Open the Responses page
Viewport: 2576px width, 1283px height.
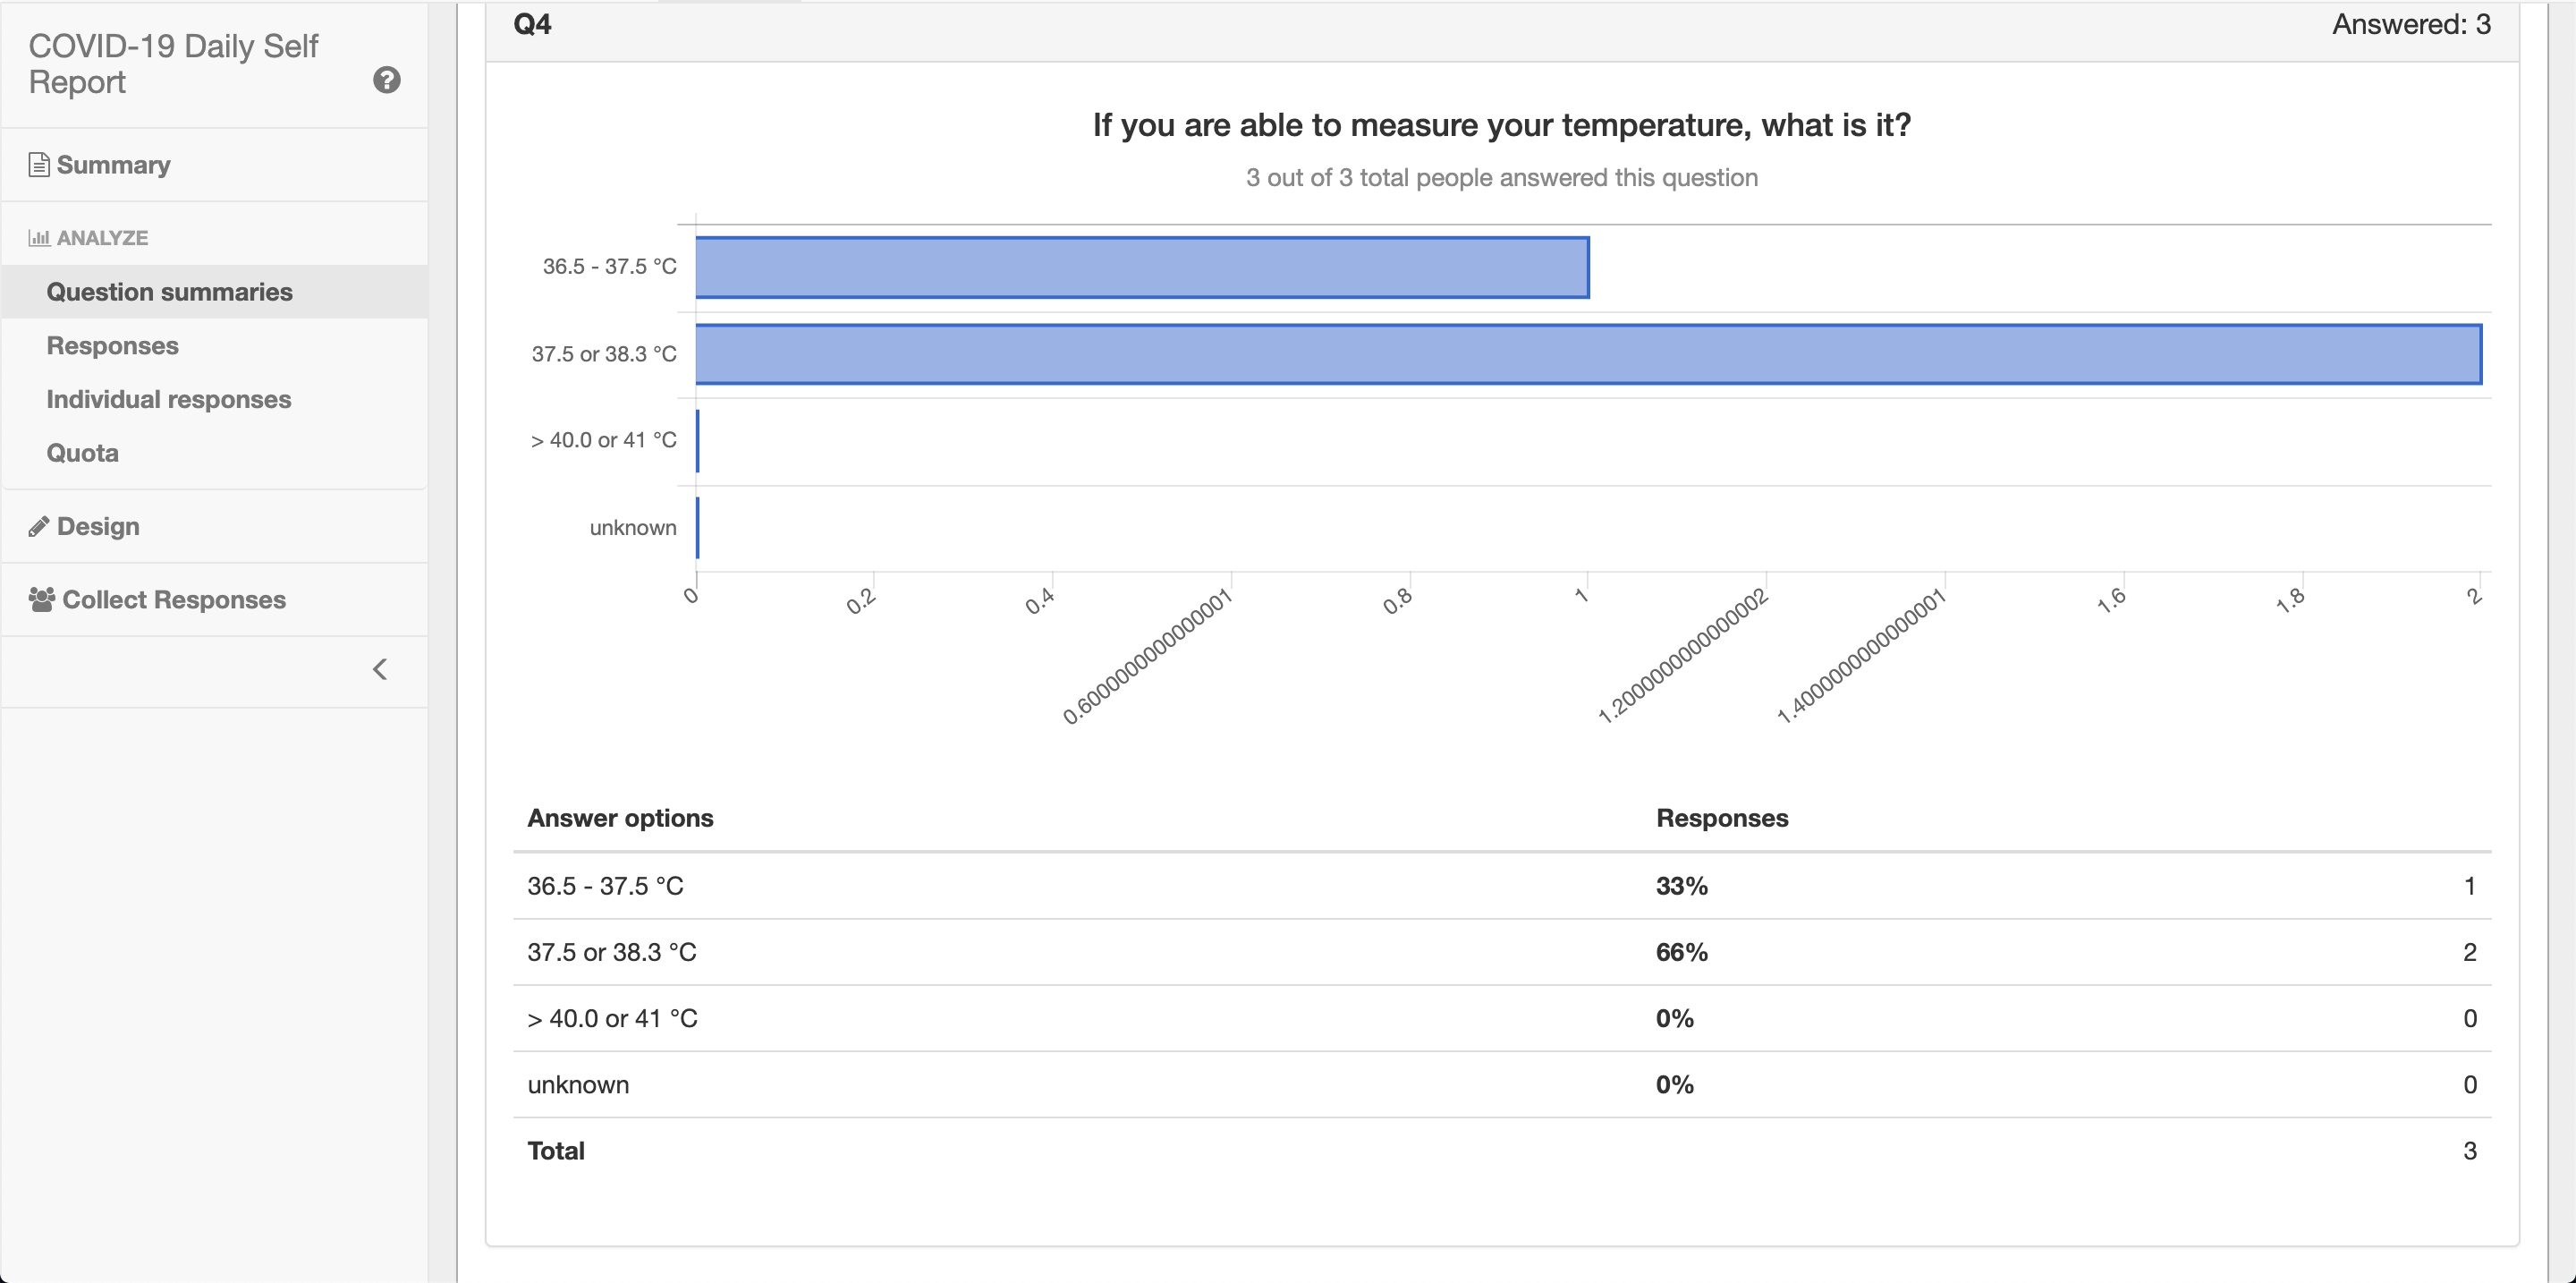coord(112,346)
